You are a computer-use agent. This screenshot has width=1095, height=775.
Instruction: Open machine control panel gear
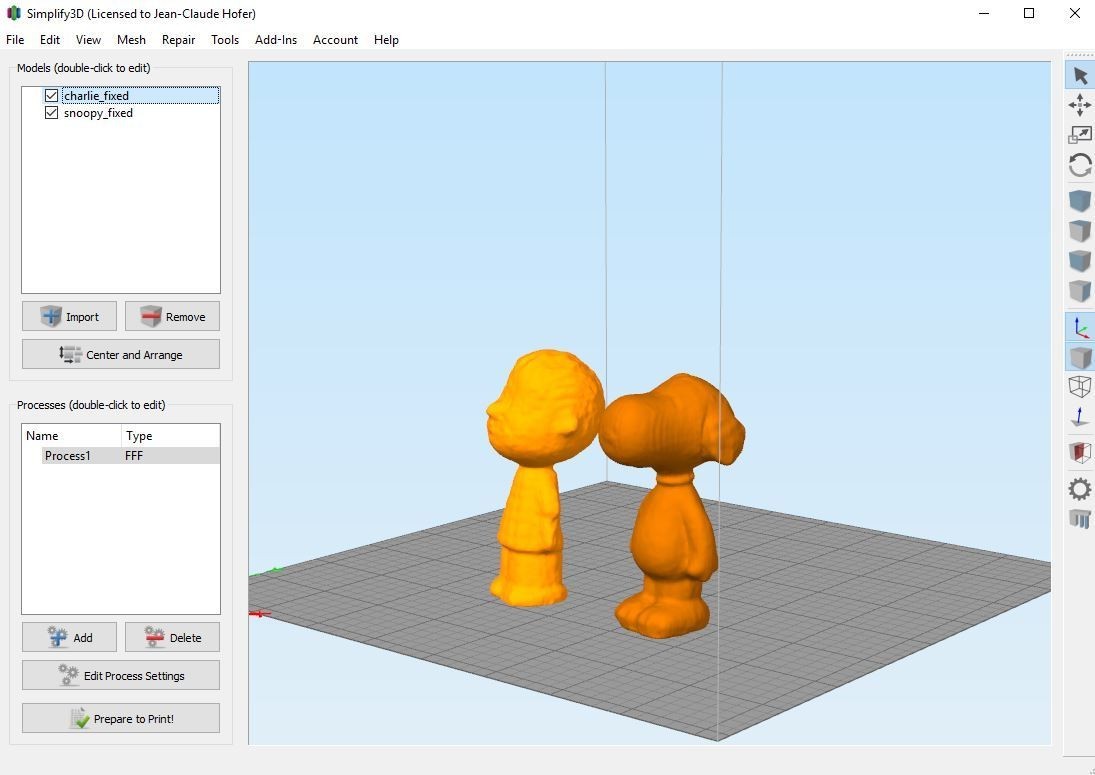[1080, 489]
